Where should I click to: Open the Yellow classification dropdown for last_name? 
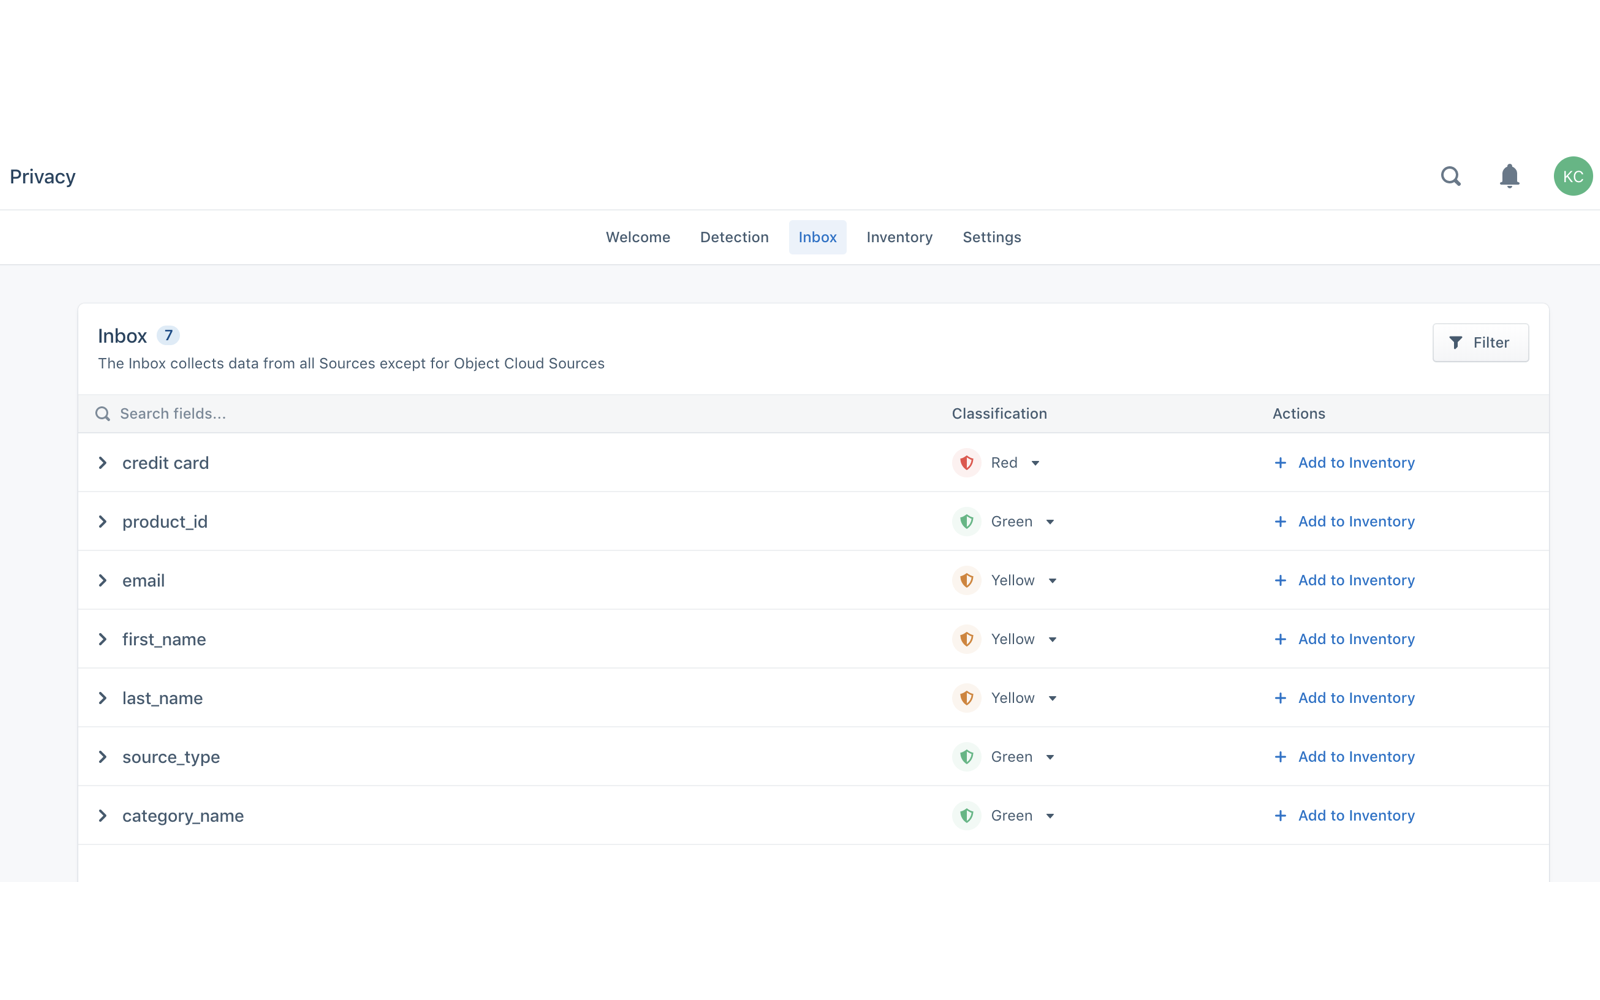pos(1052,697)
